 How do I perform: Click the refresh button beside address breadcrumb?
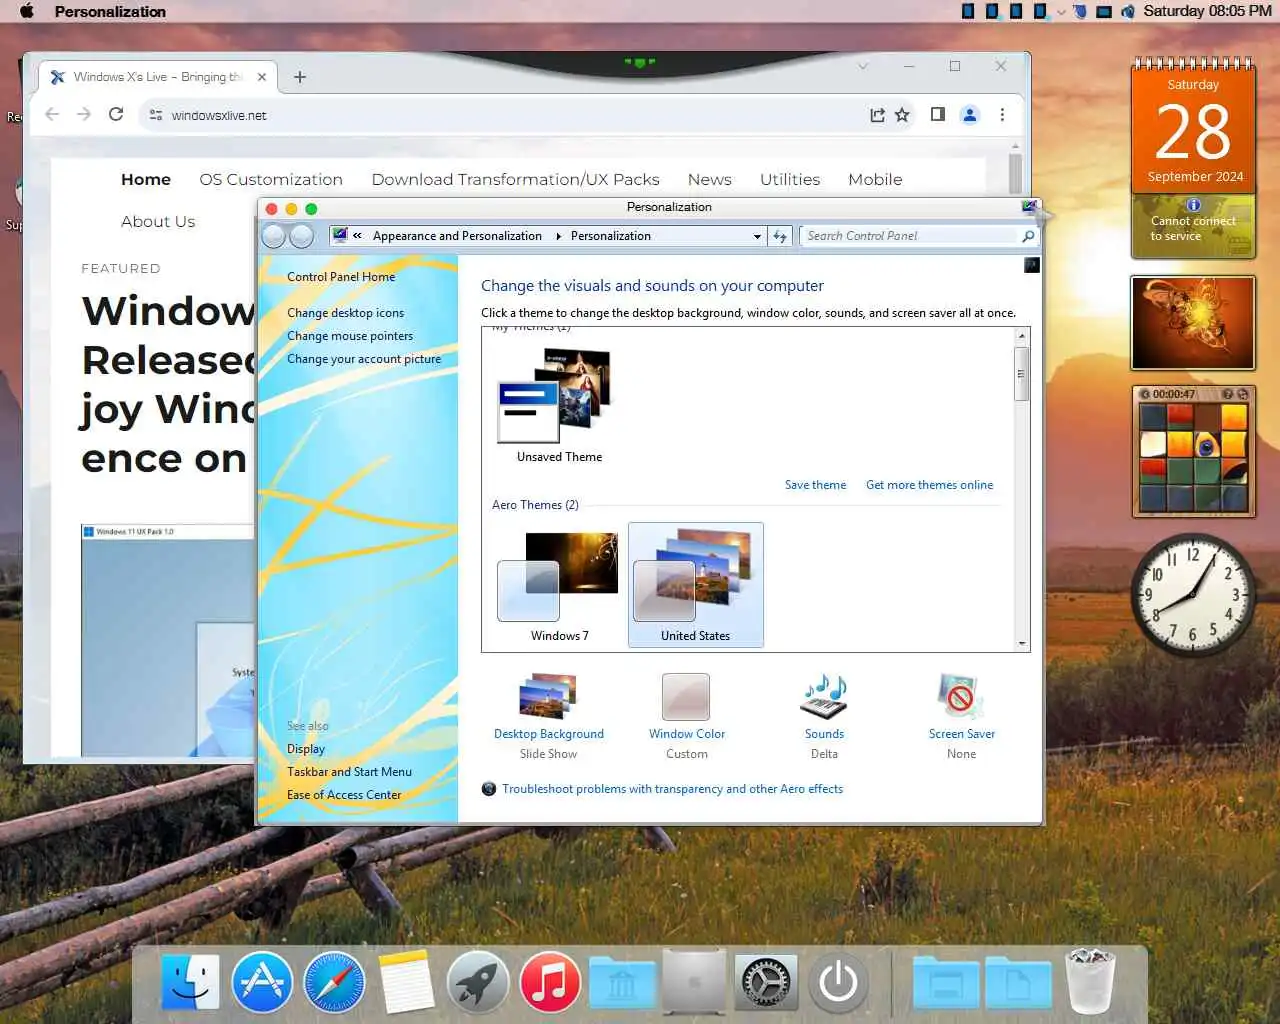[x=780, y=236]
